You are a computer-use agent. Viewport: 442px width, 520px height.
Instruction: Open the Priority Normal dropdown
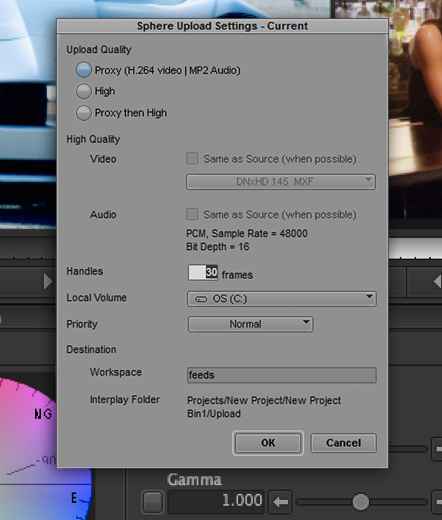[x=250, y=324]
